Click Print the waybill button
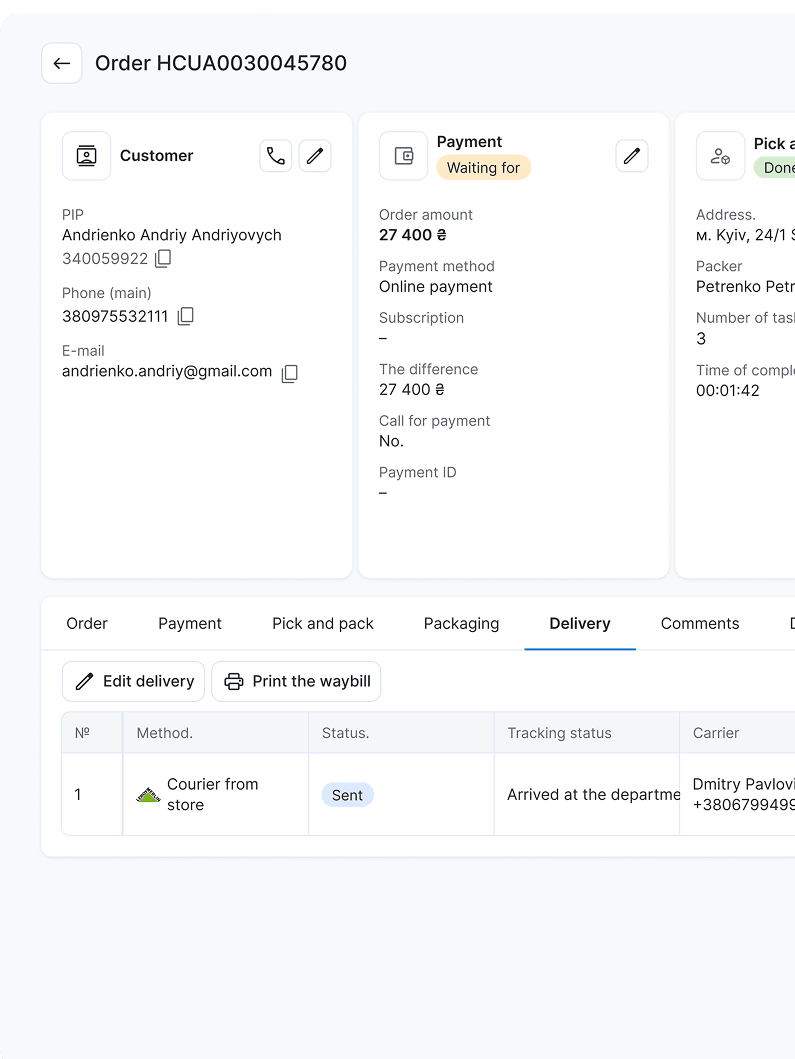The width and height of the screenshot is (795, 1059). (x=296, y=681)
